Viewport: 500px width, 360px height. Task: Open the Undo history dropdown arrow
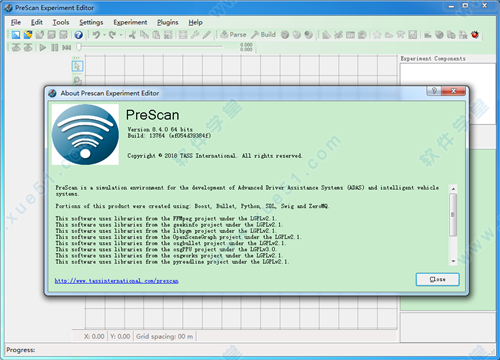104,35
